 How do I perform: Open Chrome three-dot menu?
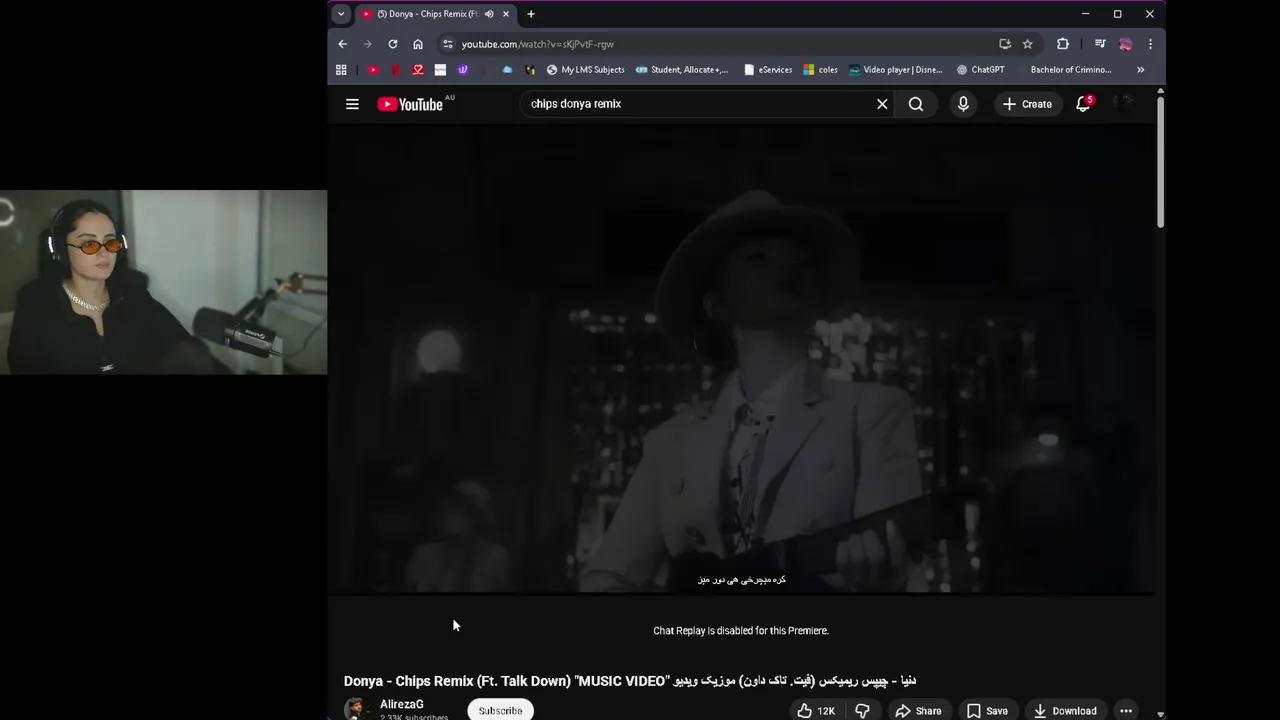point(1150,44)
